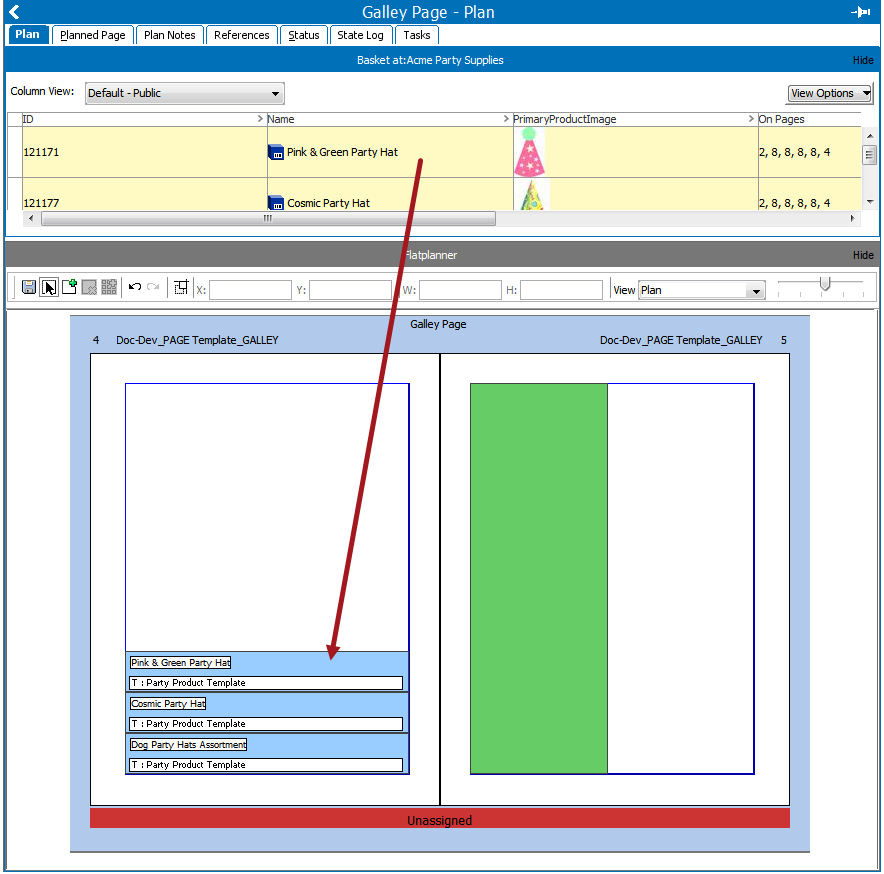Open the Column View dropdown

184,93
